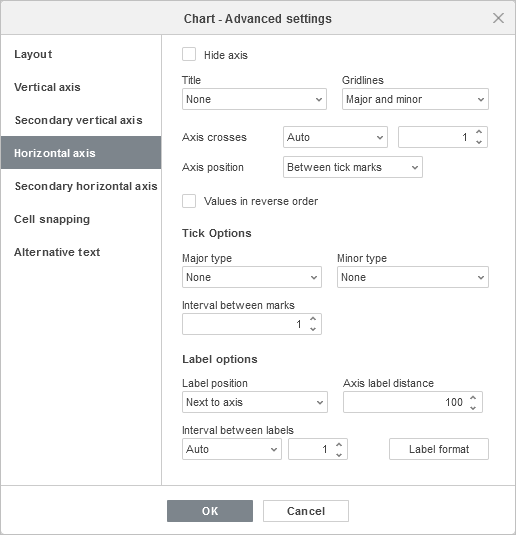Increase the Axis crosses value
The image size is (516, 535).
pos(479,132)
